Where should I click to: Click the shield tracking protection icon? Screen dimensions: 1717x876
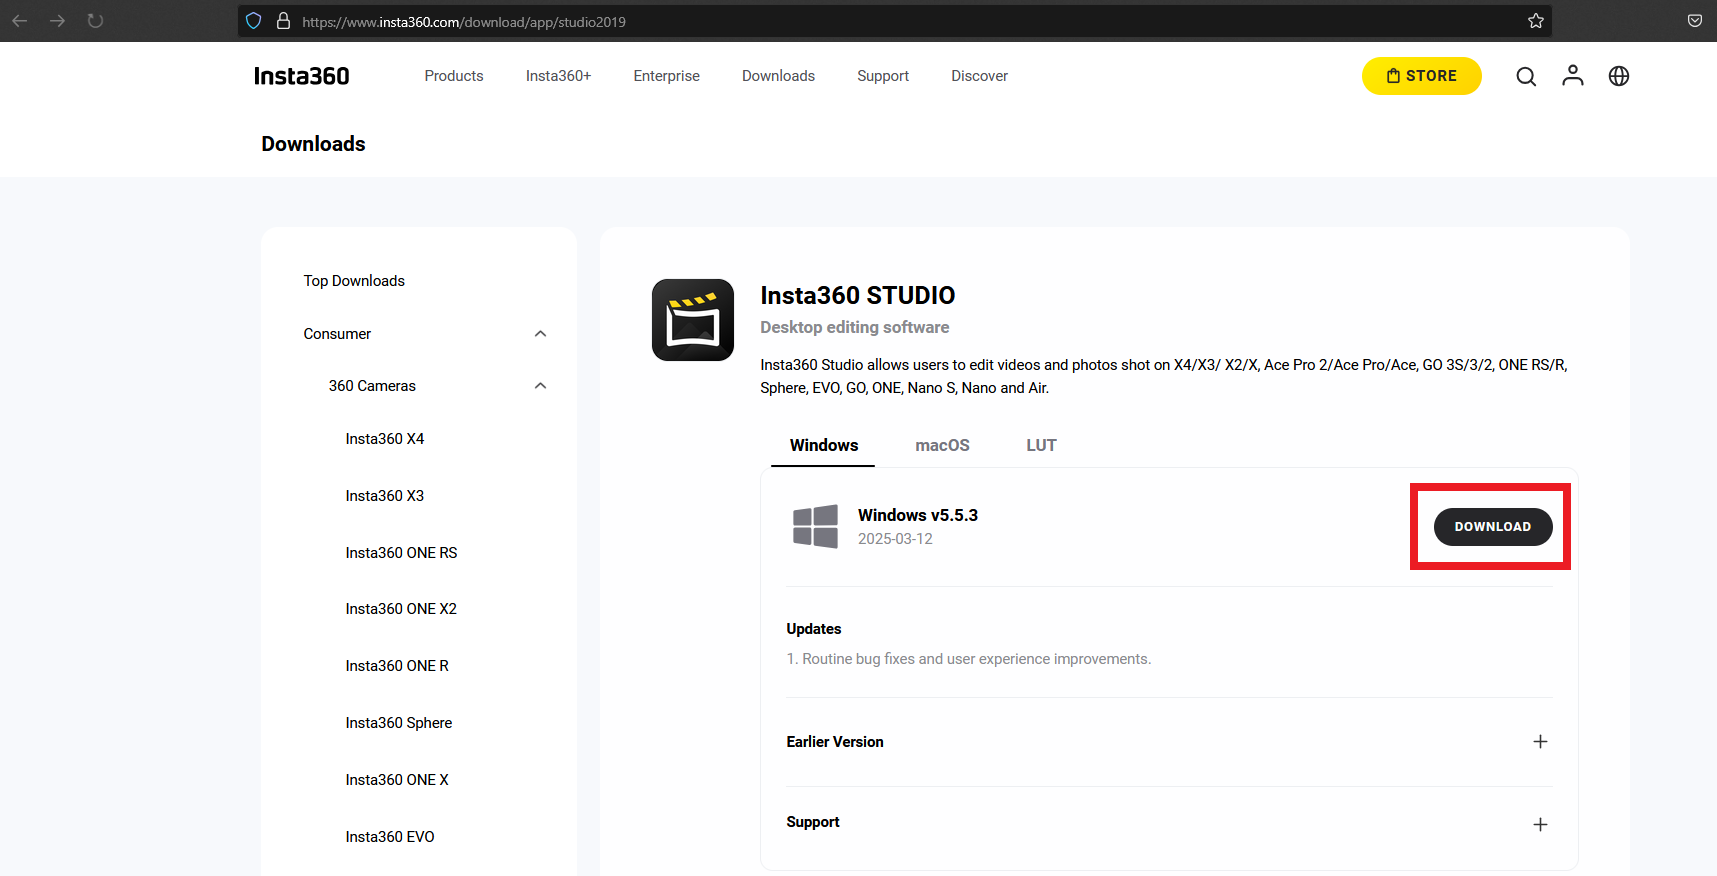pos(254,21)
